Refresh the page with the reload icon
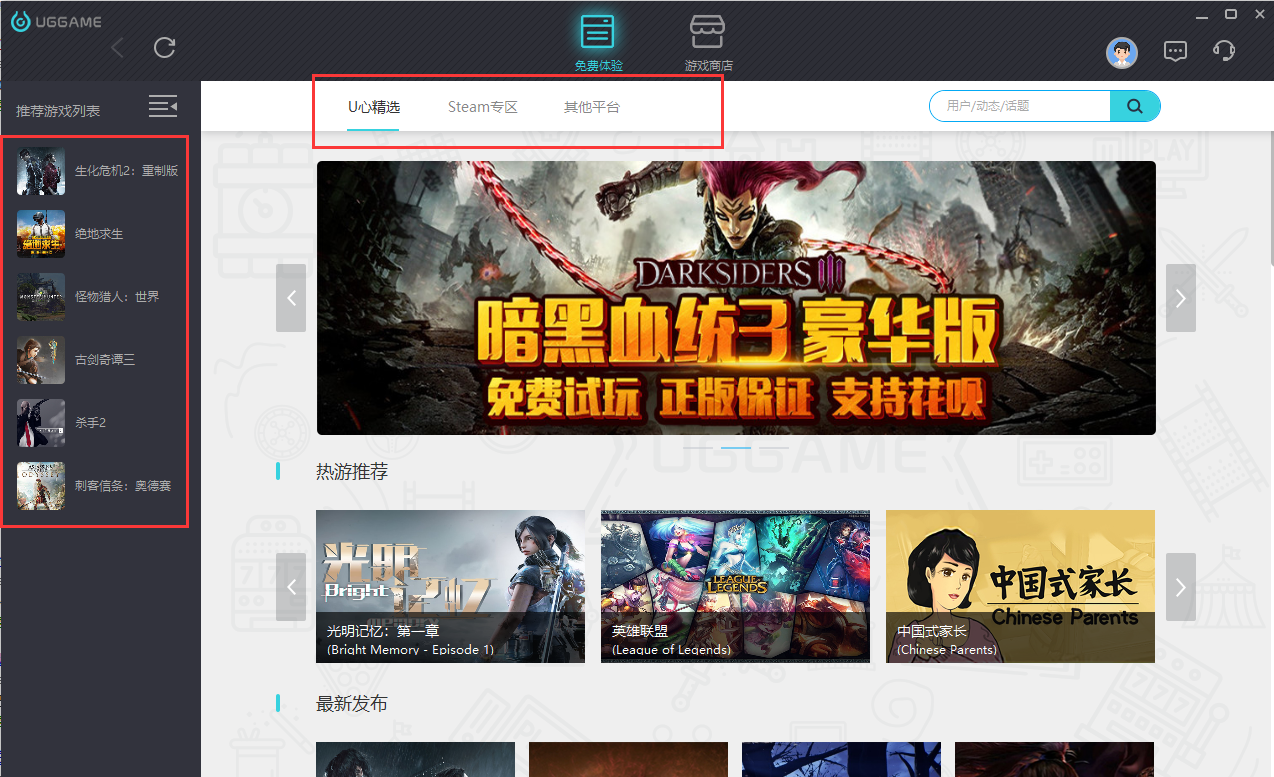Image resolution: width=1274 pixels, height=777 pixels. [x=165, y=47]
